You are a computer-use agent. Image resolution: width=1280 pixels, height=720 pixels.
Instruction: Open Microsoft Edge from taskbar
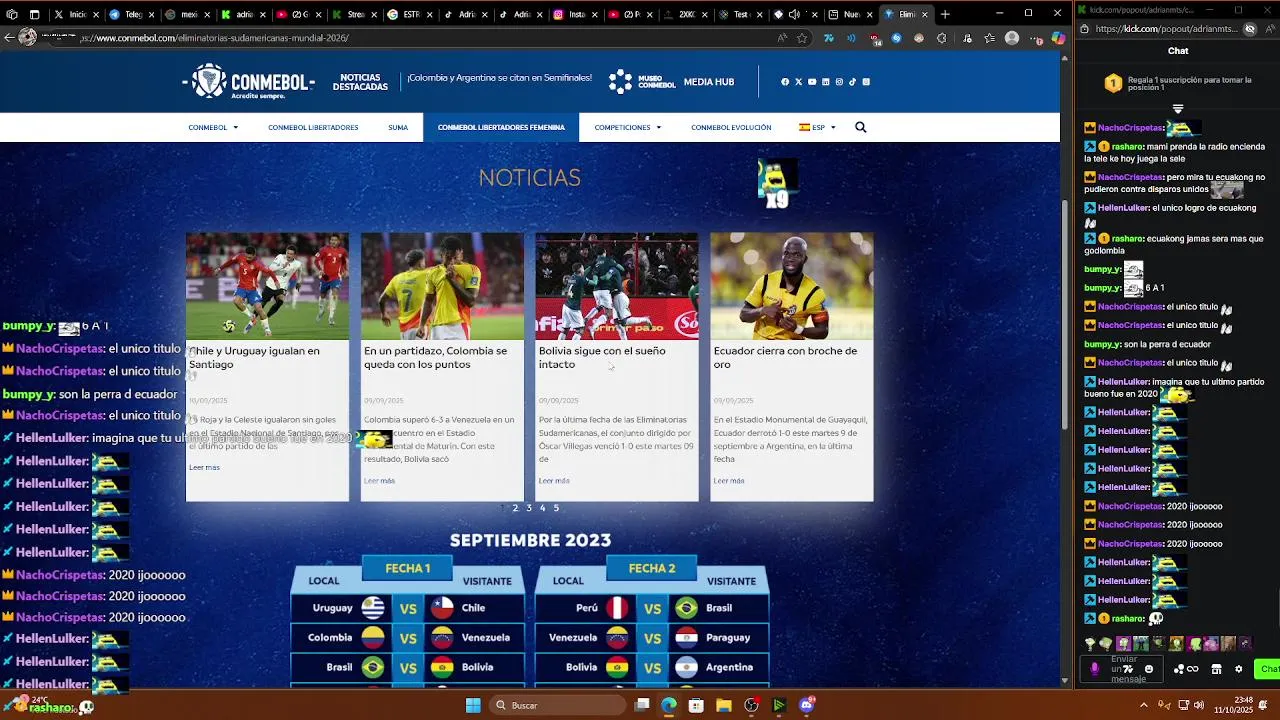(x=669, y=705)
